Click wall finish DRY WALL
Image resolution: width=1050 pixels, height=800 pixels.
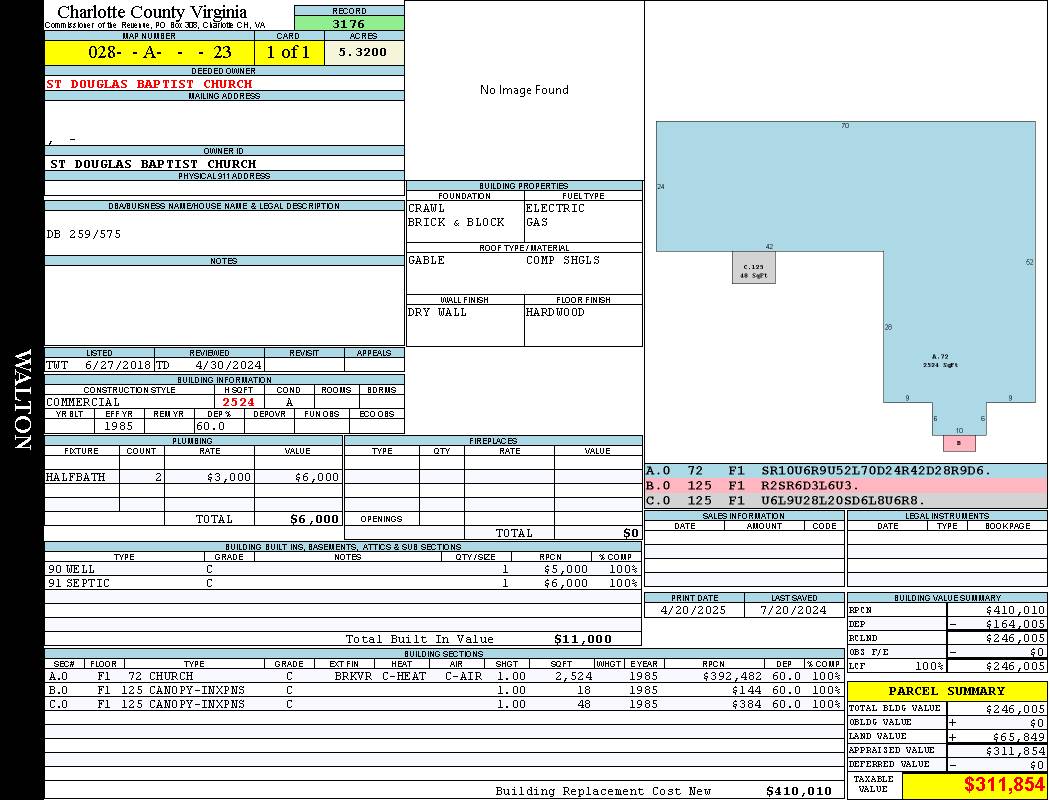pyautogui.click(x=437, y=313)
